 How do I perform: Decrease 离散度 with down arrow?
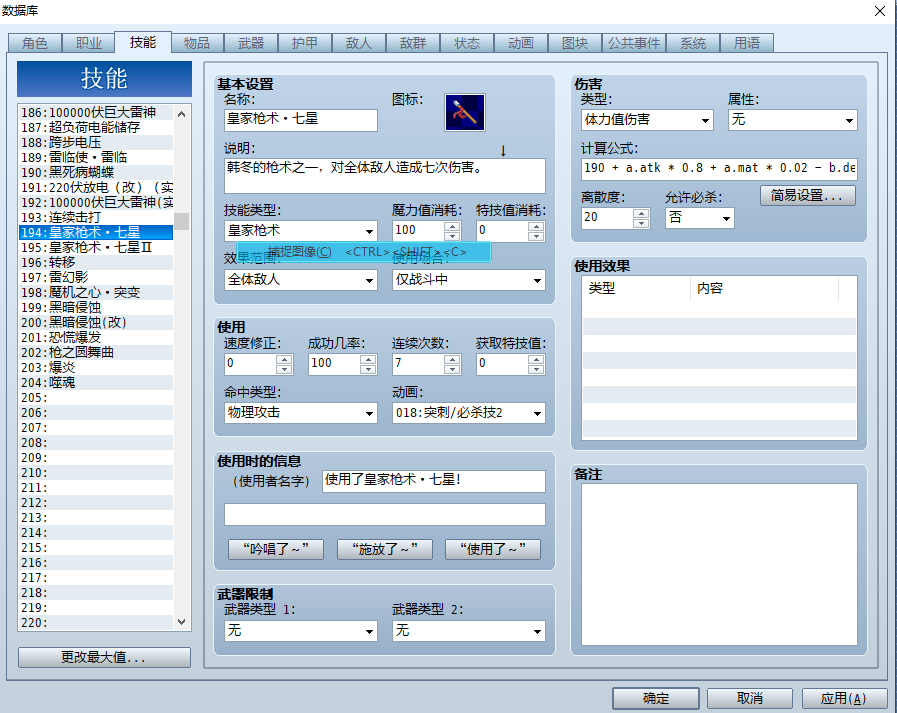pyautogui.click(x=641, y=223)
